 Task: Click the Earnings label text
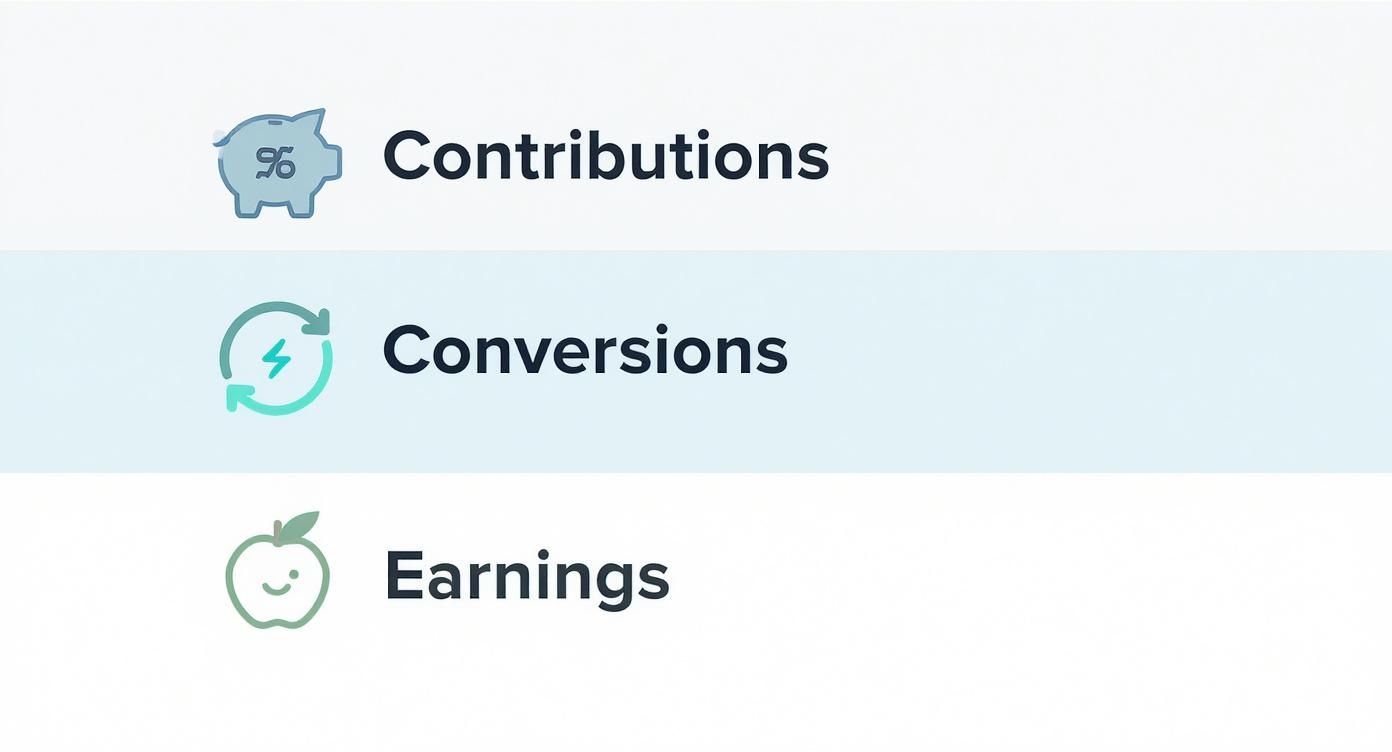(529, 575)
